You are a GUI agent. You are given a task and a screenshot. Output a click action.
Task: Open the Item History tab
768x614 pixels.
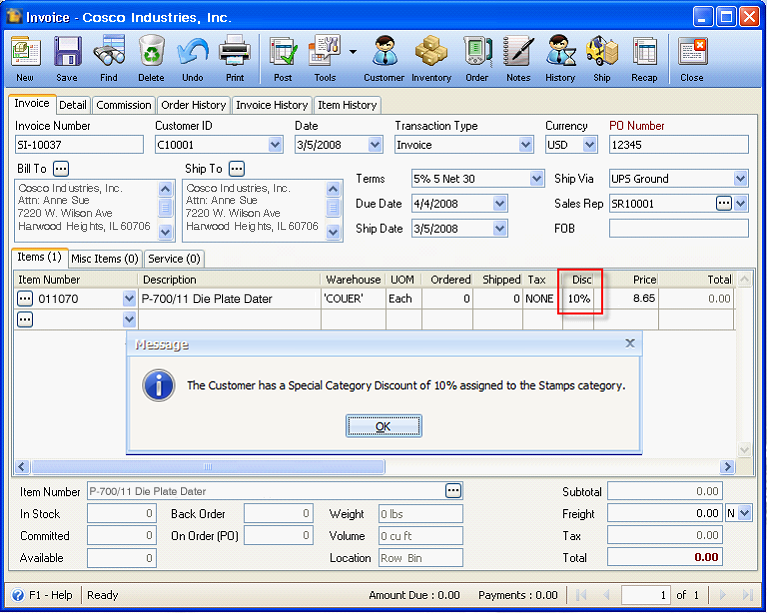point(347,105)
